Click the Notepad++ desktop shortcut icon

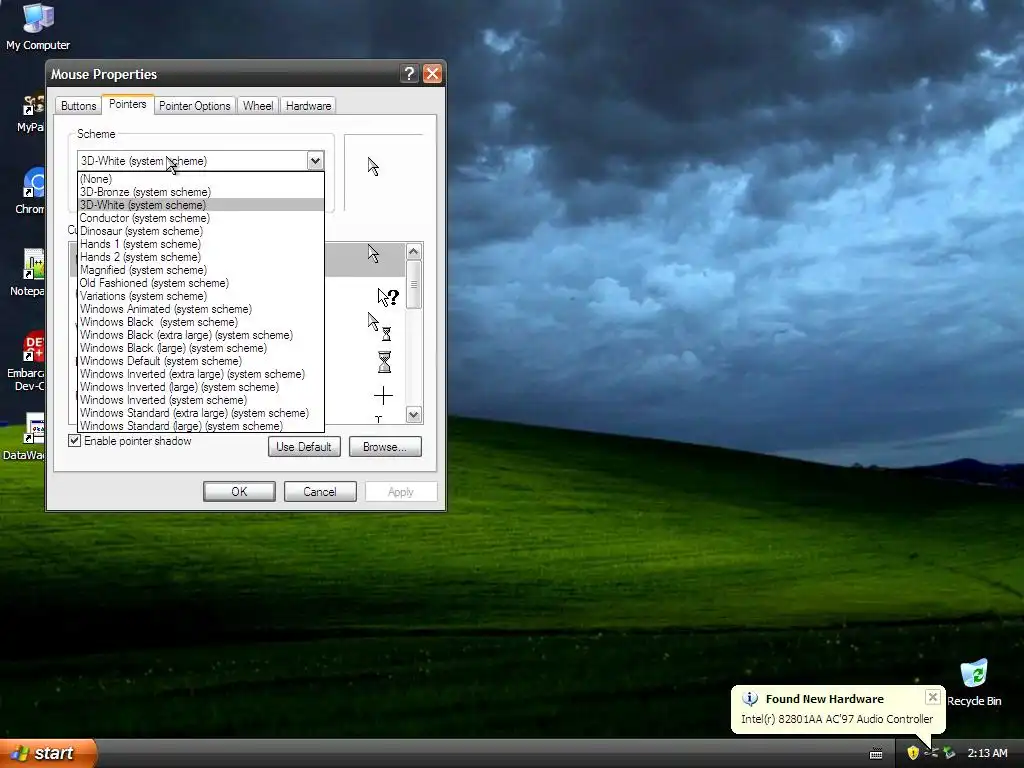pos(33,265)
